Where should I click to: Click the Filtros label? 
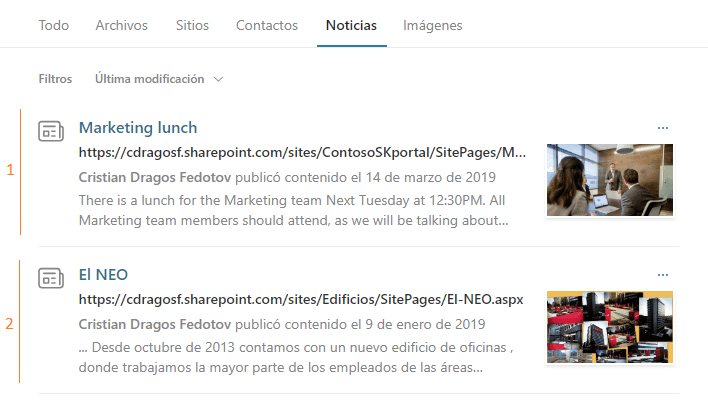(x=55, y=79)
